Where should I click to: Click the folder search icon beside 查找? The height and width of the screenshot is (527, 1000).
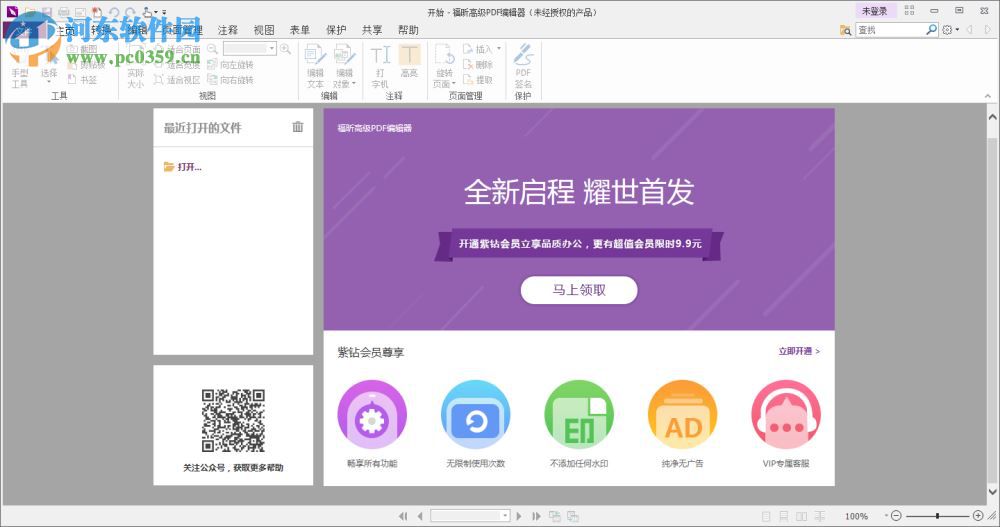(x=846, y=30)
